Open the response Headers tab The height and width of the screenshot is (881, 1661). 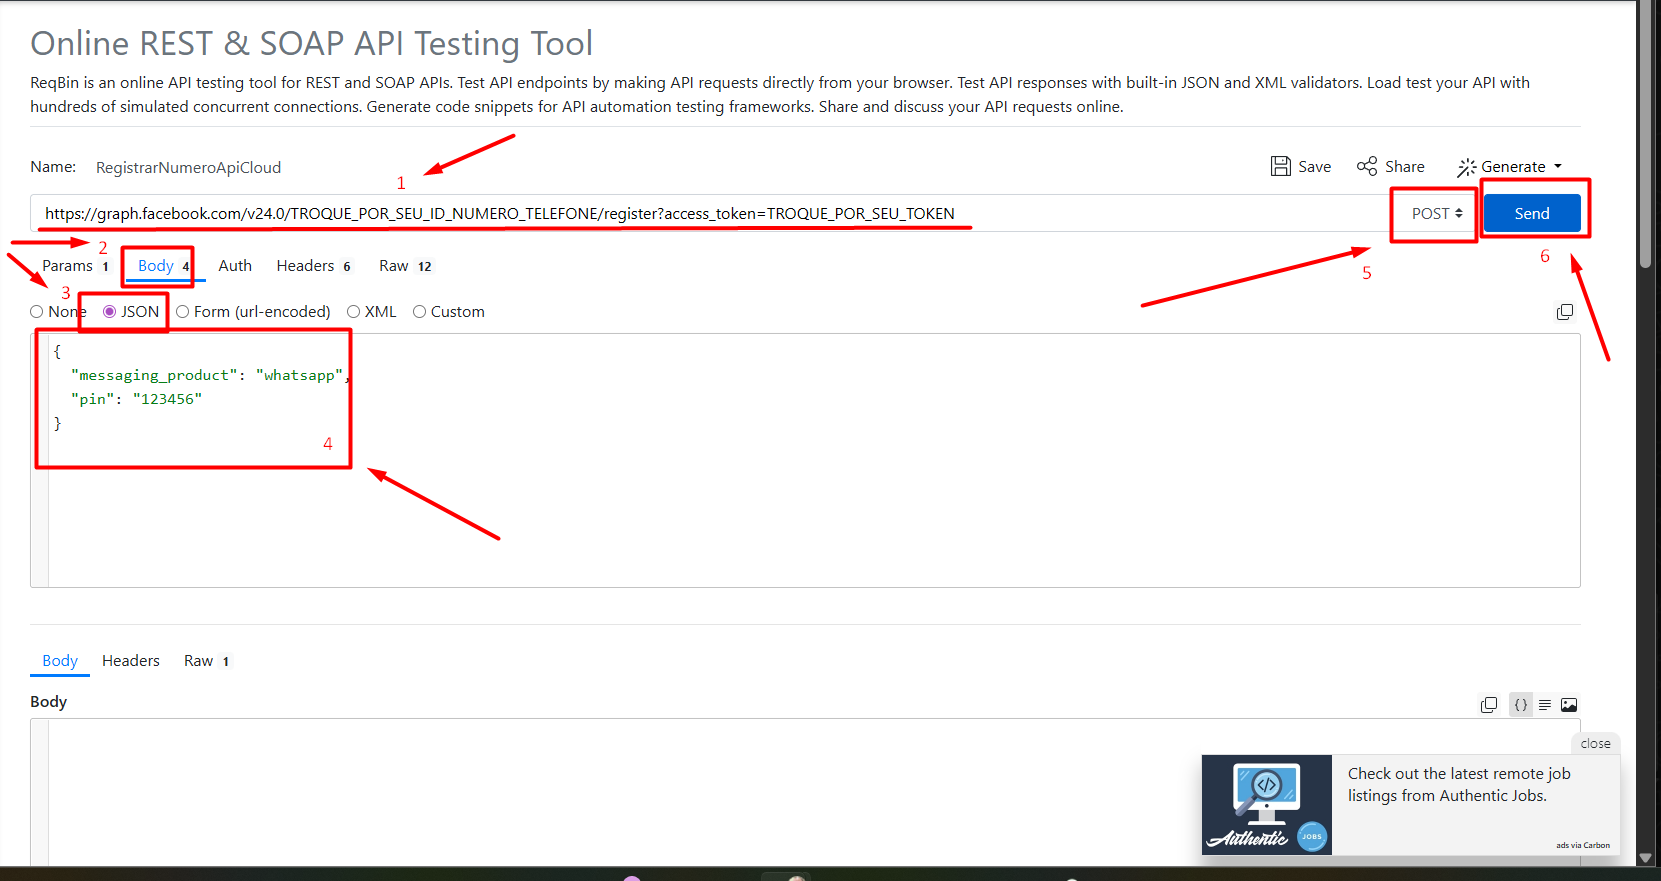point(131,661)
